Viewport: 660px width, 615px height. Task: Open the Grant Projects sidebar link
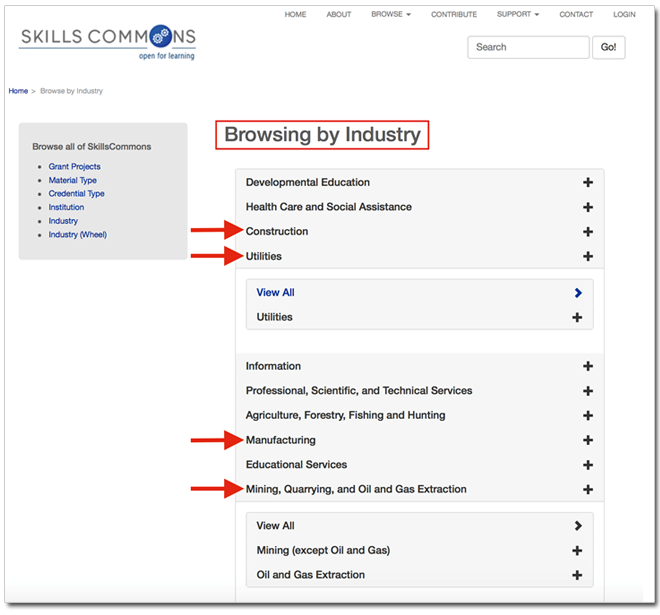click(x=75, y=167)
